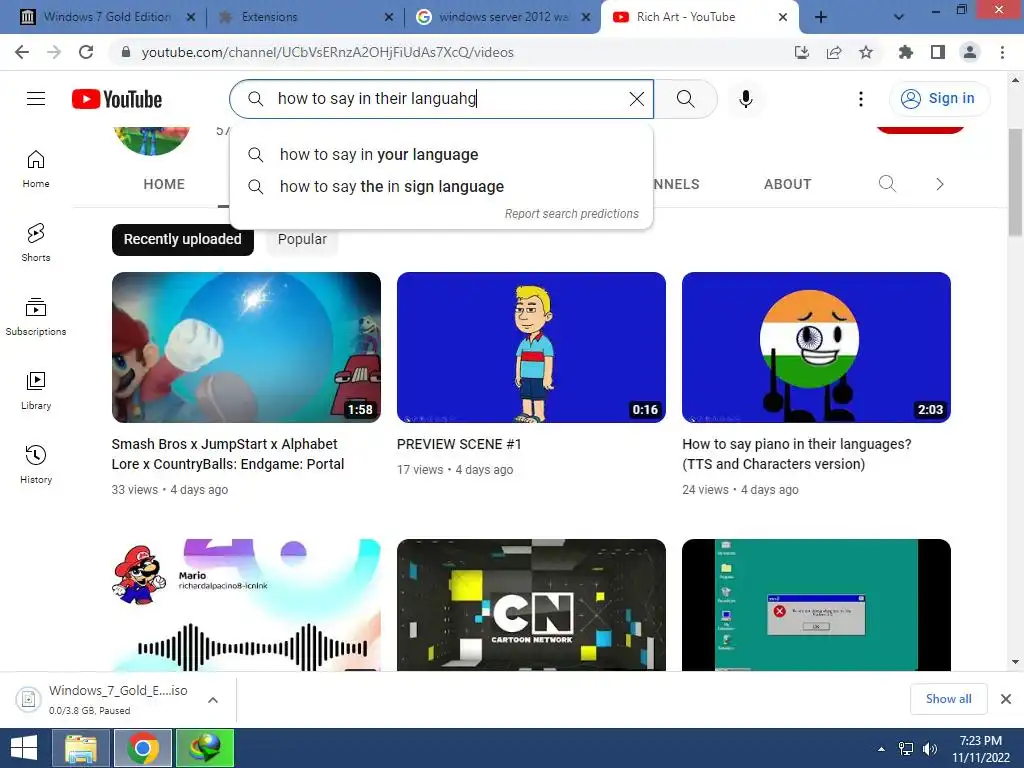The image size is (1024, 768).
Task: Click the address bar URL
Action: click(x=328, y=52)
